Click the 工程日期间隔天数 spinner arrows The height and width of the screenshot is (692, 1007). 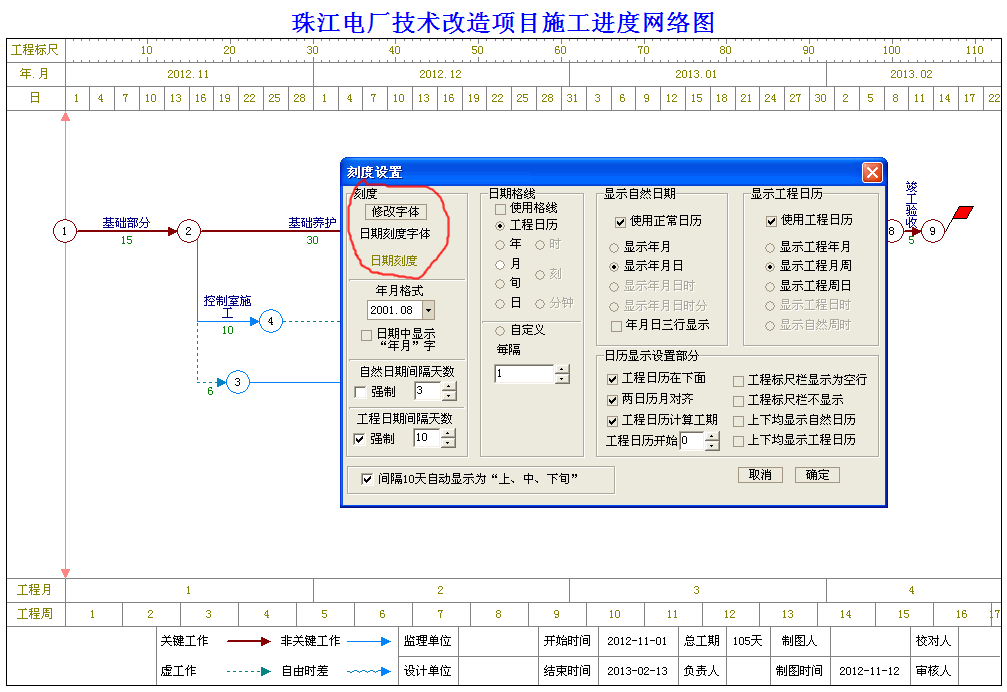pos(448,437)
